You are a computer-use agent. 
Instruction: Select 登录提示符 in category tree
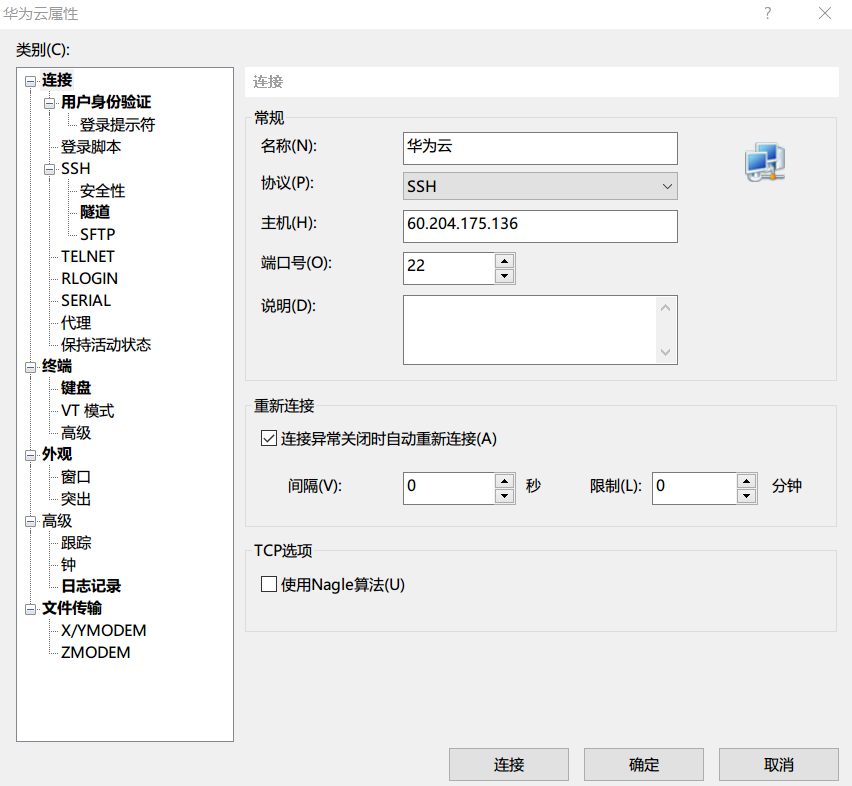[117, 124]
